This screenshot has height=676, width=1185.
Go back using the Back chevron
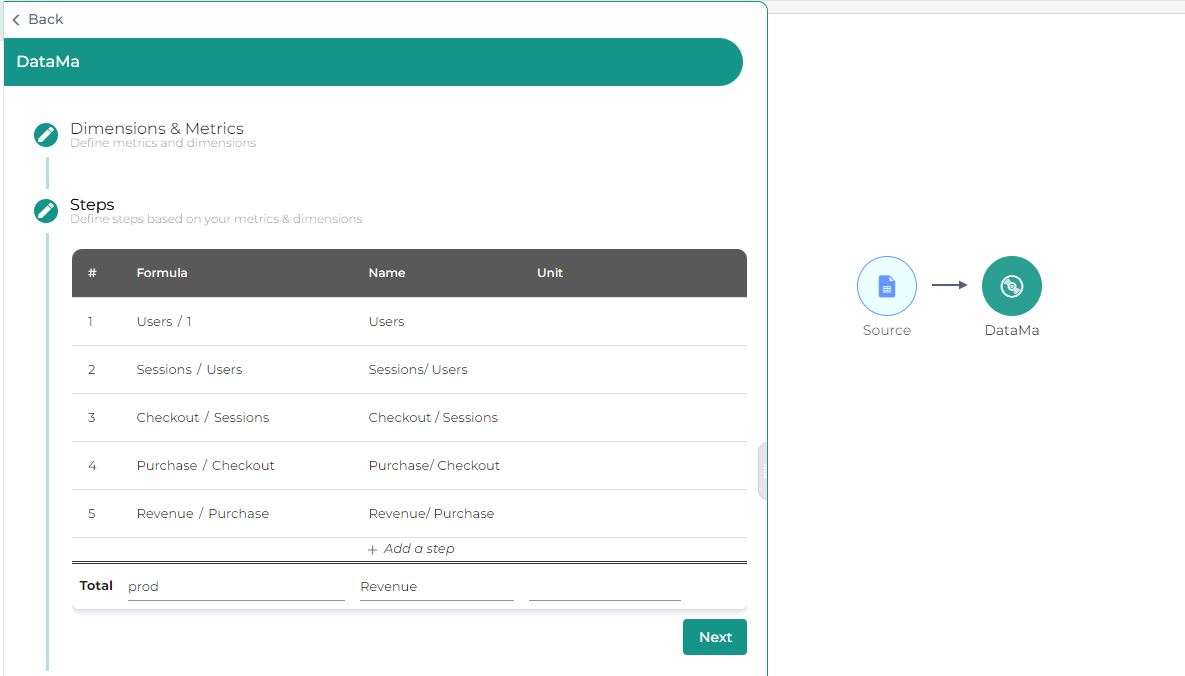point(16,20)
